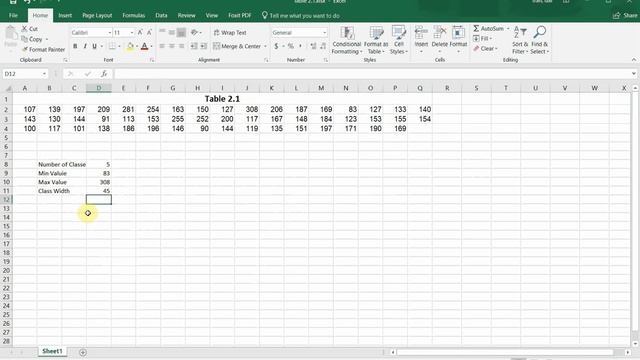The height and width of the screenshot is (360, 640).
Task: Click the Orientation text angle icon
Action: [195, 32]
